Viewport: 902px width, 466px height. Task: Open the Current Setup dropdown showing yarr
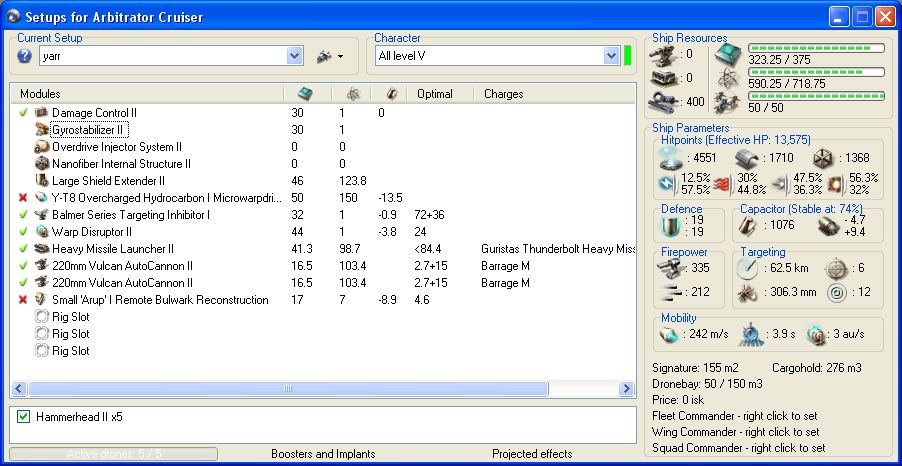pos(294,57)
